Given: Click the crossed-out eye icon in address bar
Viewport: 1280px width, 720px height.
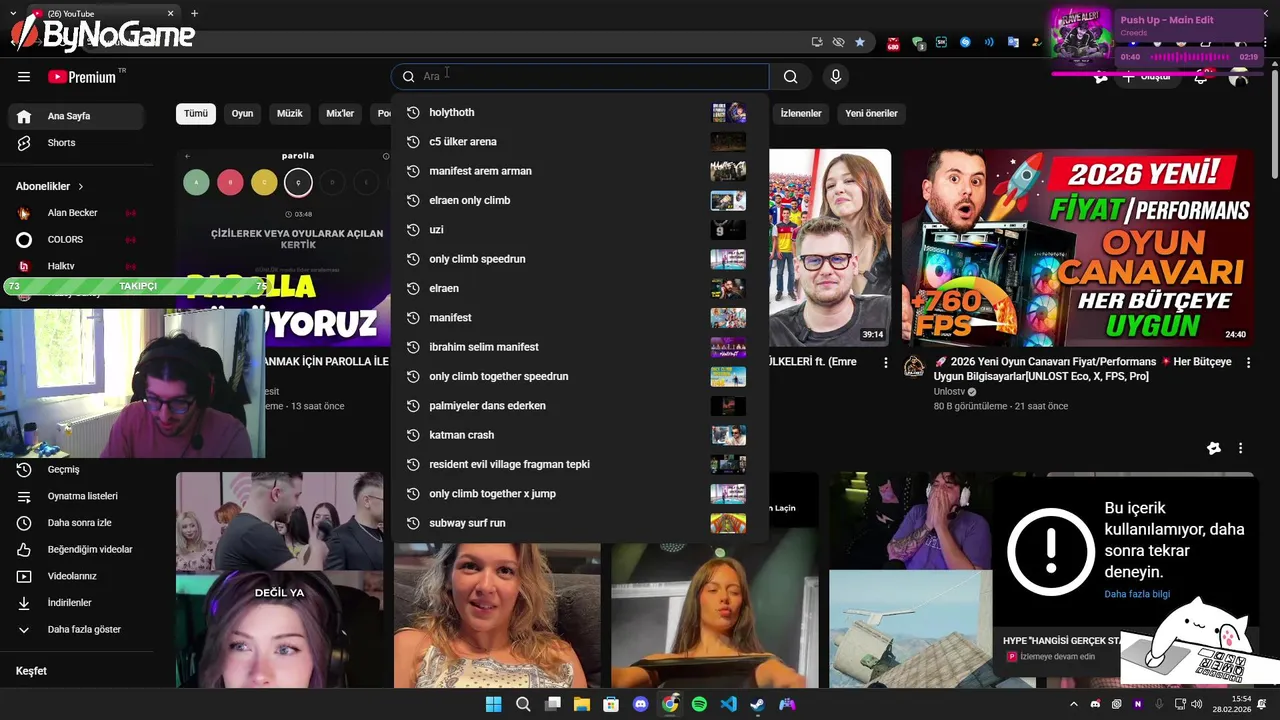Looking at the screenshot, I should 838,42.
